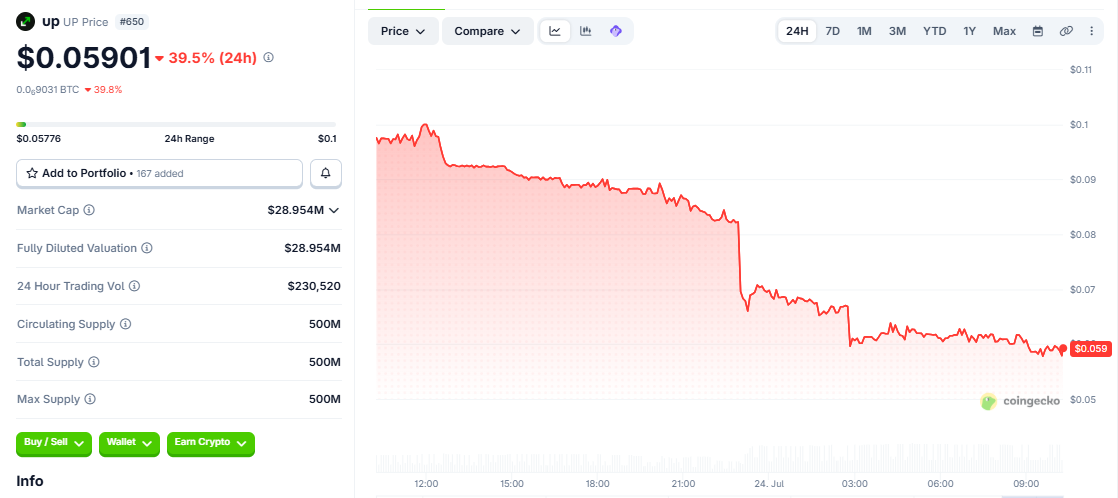
Task: Open Fully Diluted Valuation info icon
Action: (146, 248)
